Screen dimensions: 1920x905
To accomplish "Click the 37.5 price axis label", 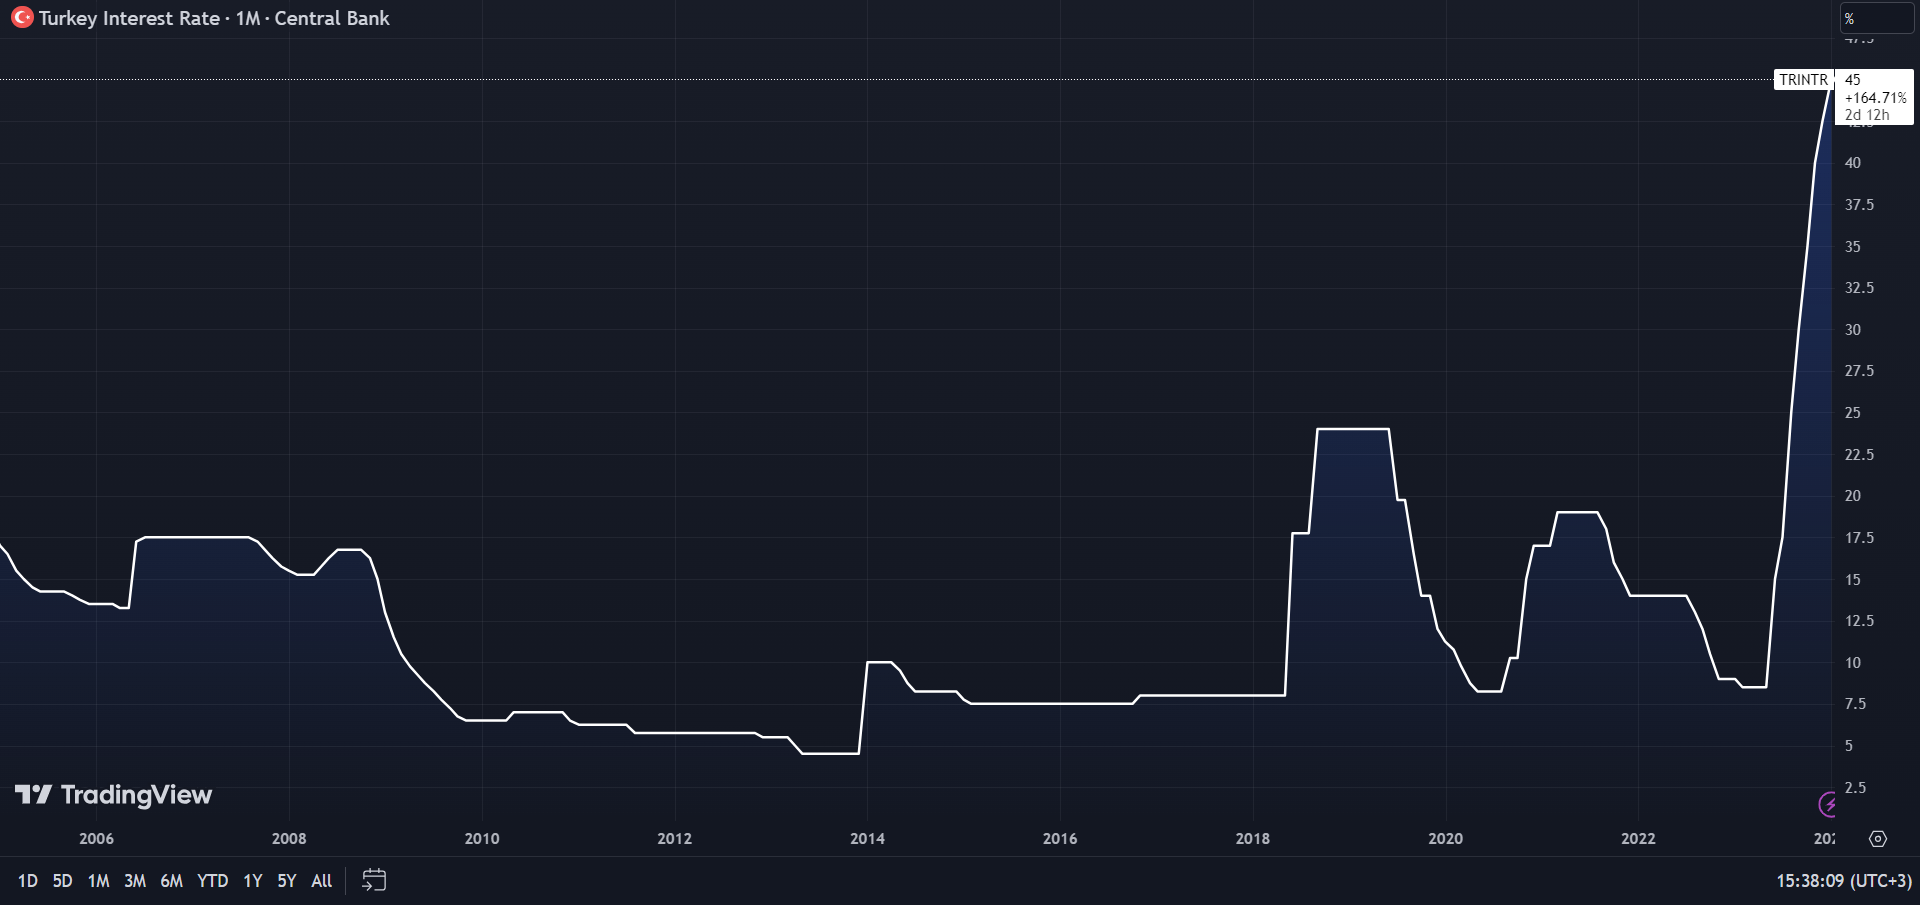I will (1860, 205).
